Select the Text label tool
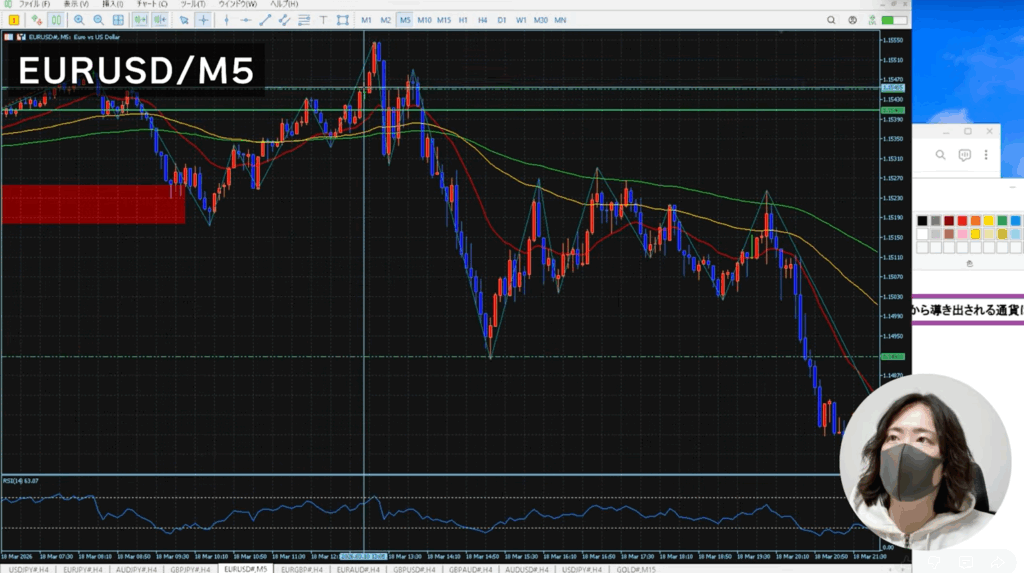 coord(323,20)
